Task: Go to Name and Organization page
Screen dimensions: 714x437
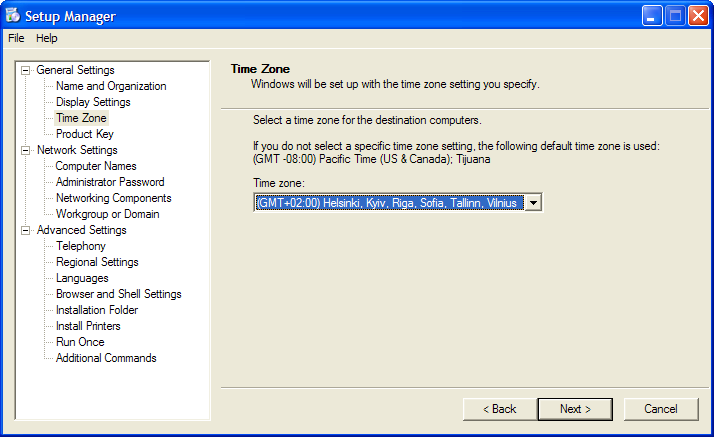Action: click(111, 86)
